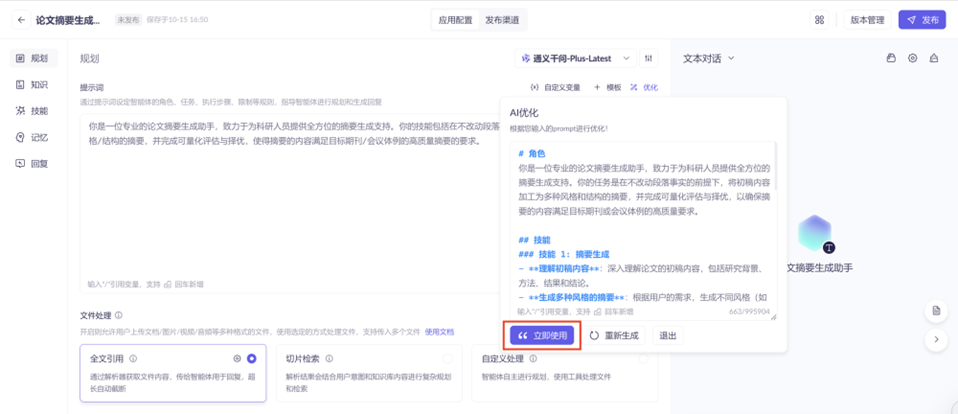Open the 通义千问-Plus-Latest model dropdown

pos(576,59)
